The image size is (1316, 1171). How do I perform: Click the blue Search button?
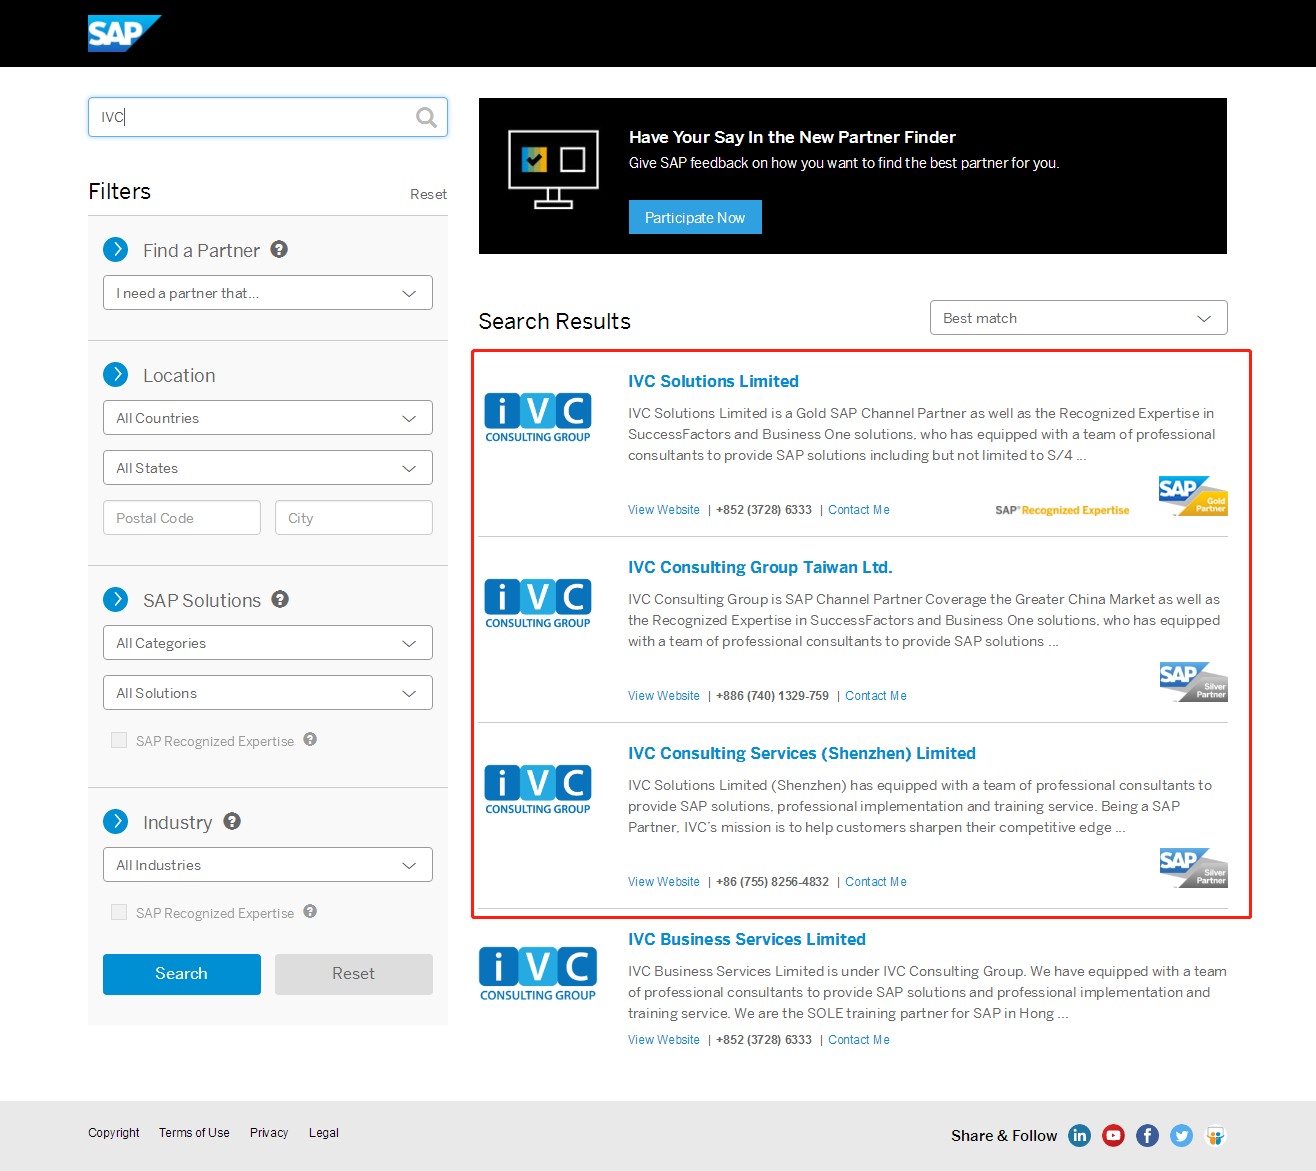(181, 974)
